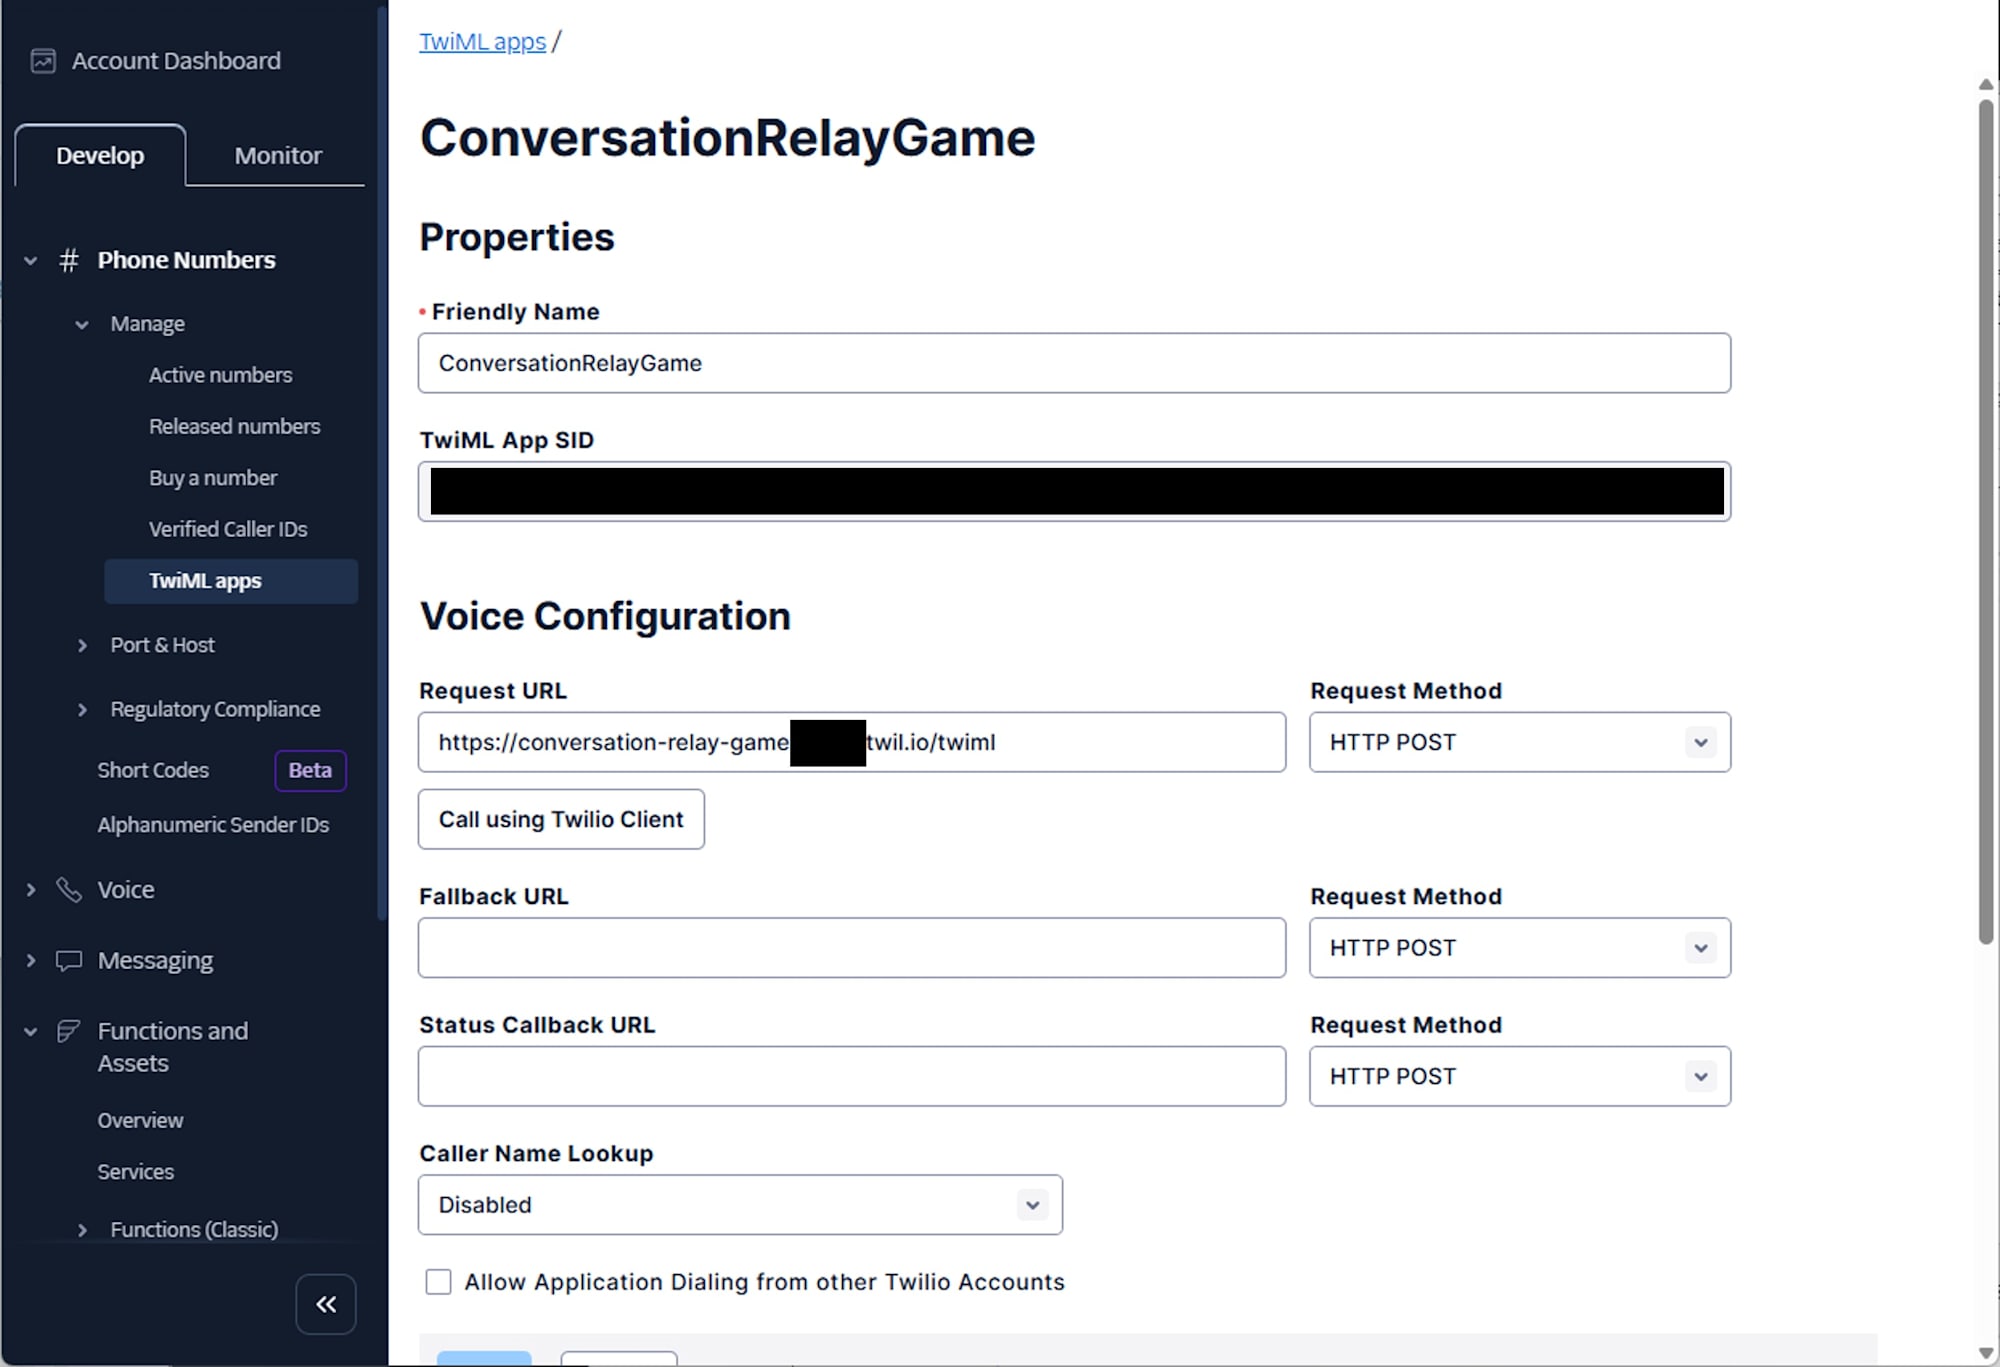Click the Functions and Assets icon

click(69, 1031)
